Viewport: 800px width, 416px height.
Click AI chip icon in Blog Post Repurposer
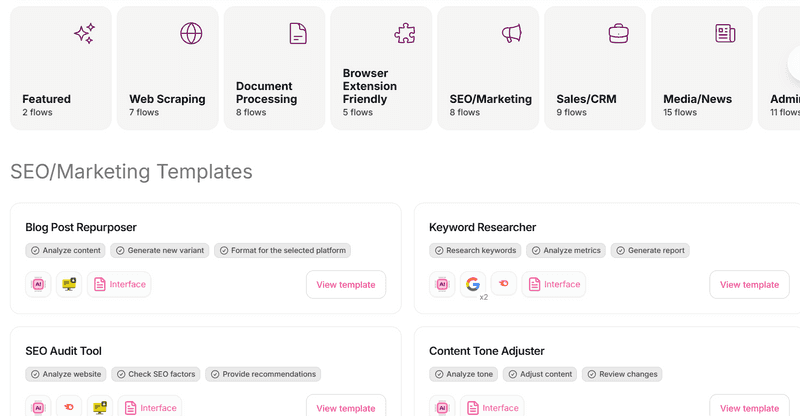point(38,284)
